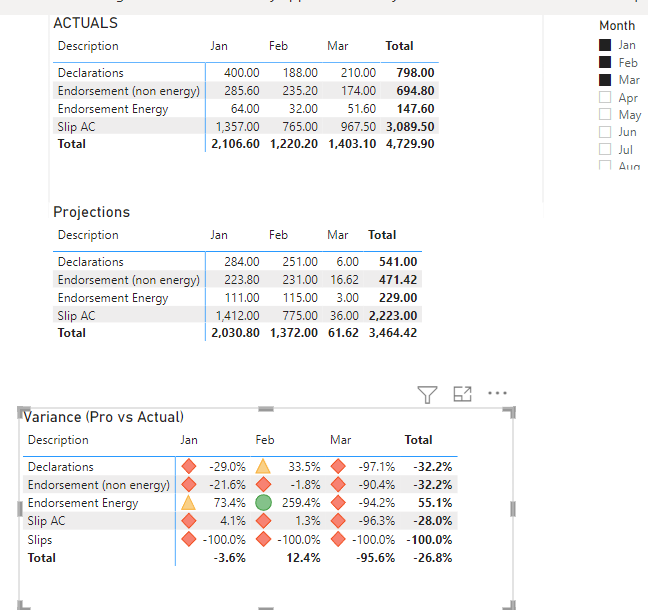Click Variance Endorsement Energy Feb value 259.4%
648x610 pixels.
[x=301, y=503]
